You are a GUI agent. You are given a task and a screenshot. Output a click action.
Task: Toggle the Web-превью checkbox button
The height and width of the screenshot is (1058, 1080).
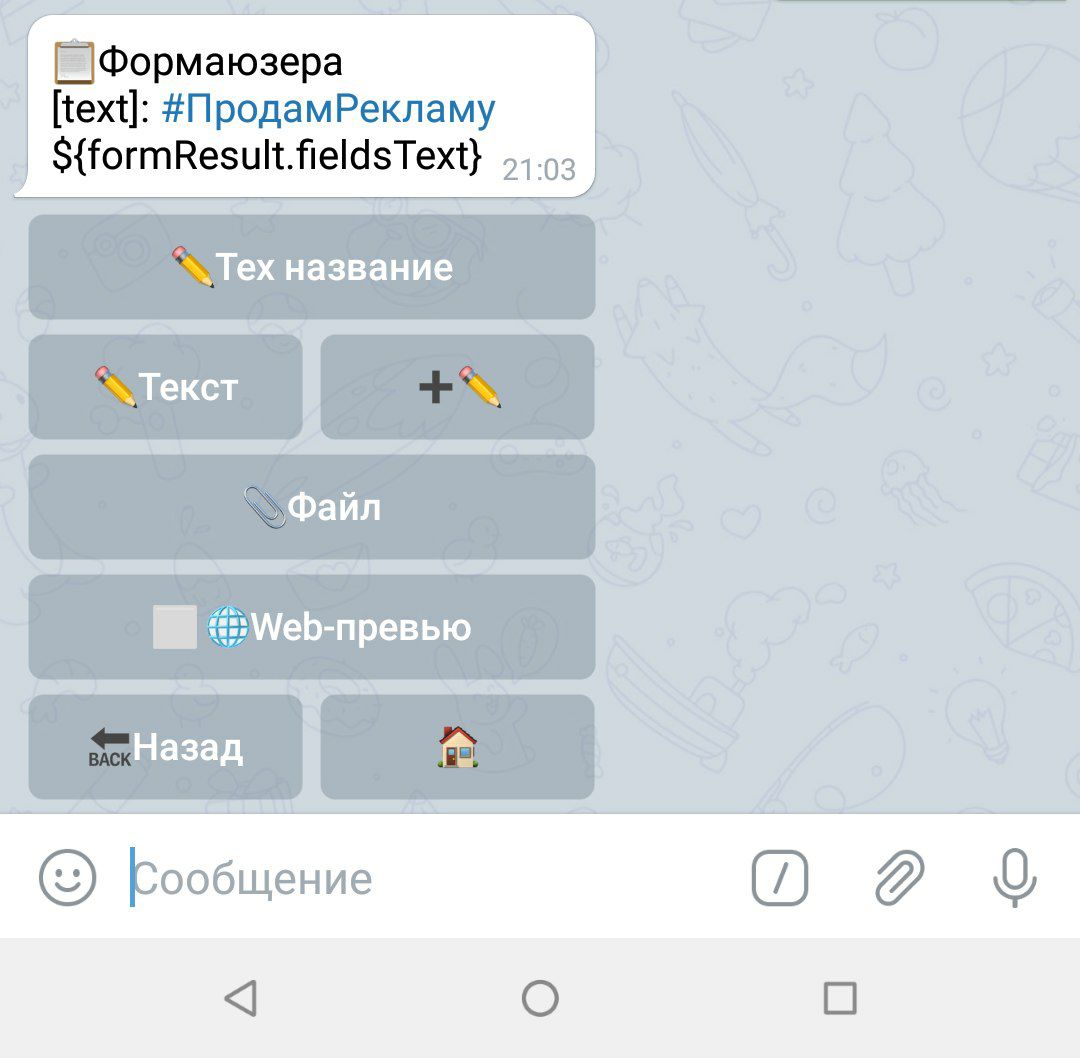(312, 627)
